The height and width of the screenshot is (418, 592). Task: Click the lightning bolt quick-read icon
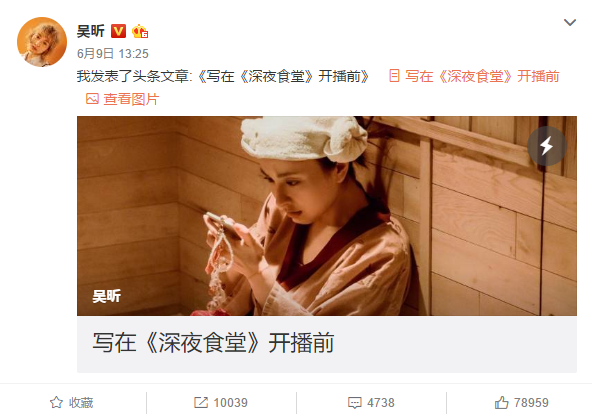coord(547,146)
